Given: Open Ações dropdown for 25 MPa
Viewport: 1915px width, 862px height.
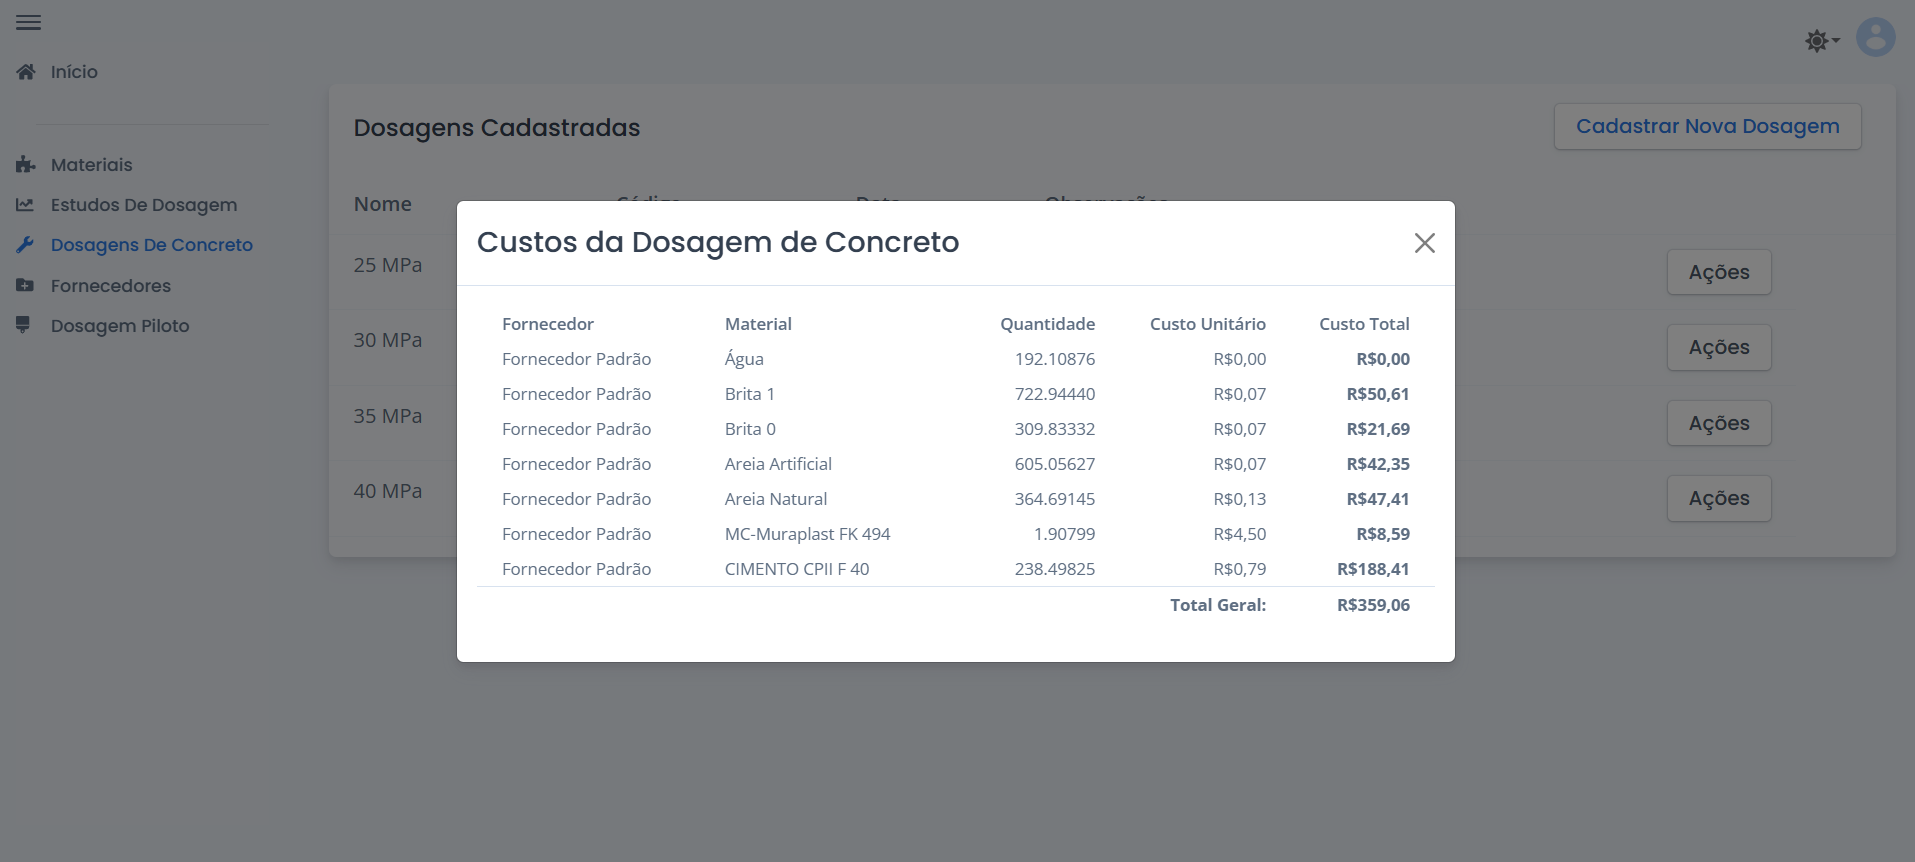Looking at the screenshot, I should [x=1718, y=272].
